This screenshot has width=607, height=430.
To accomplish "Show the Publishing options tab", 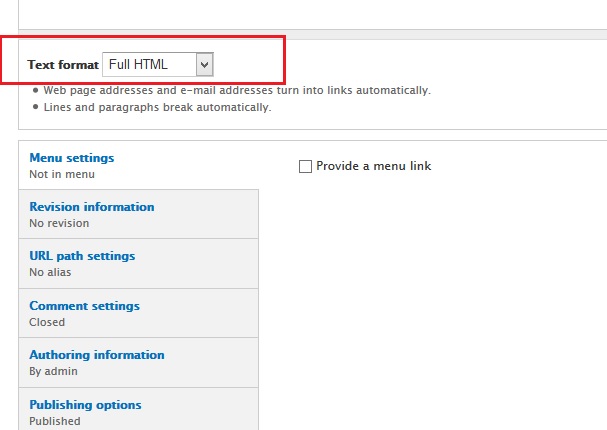I will click(x=85, y=405).
